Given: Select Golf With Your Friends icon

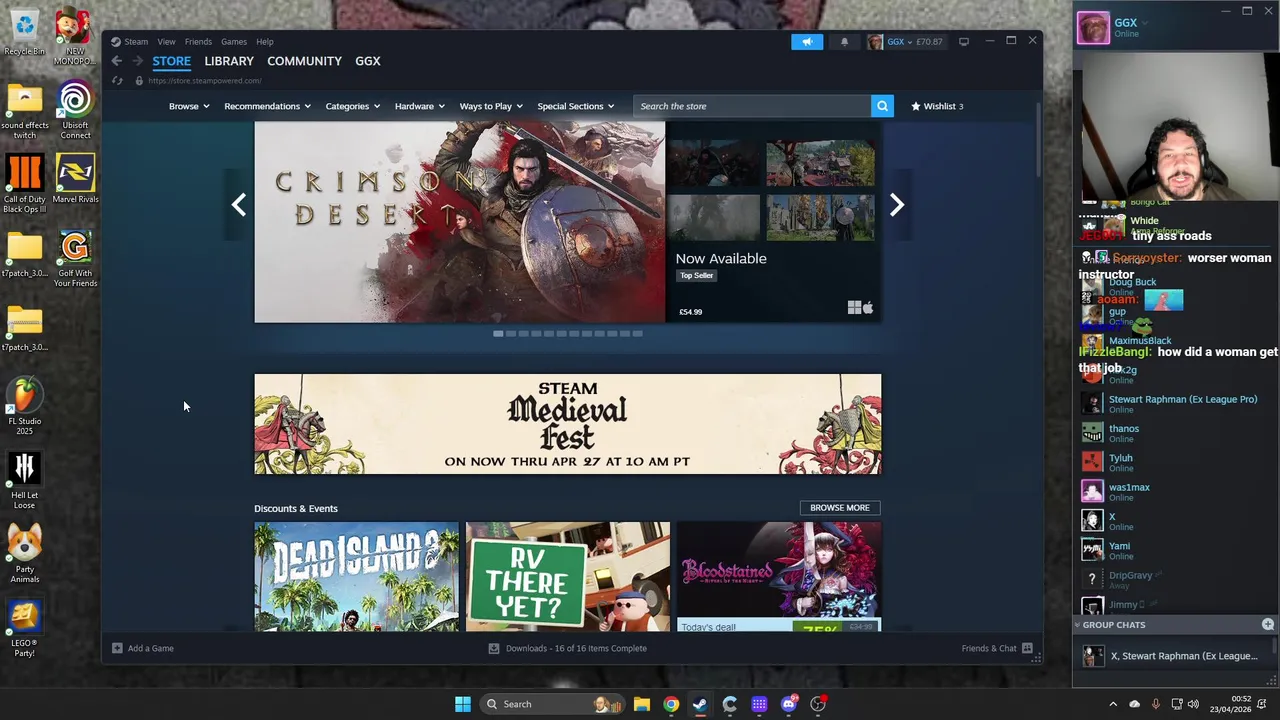Looking at the screenshot, I should coord(75,260).
